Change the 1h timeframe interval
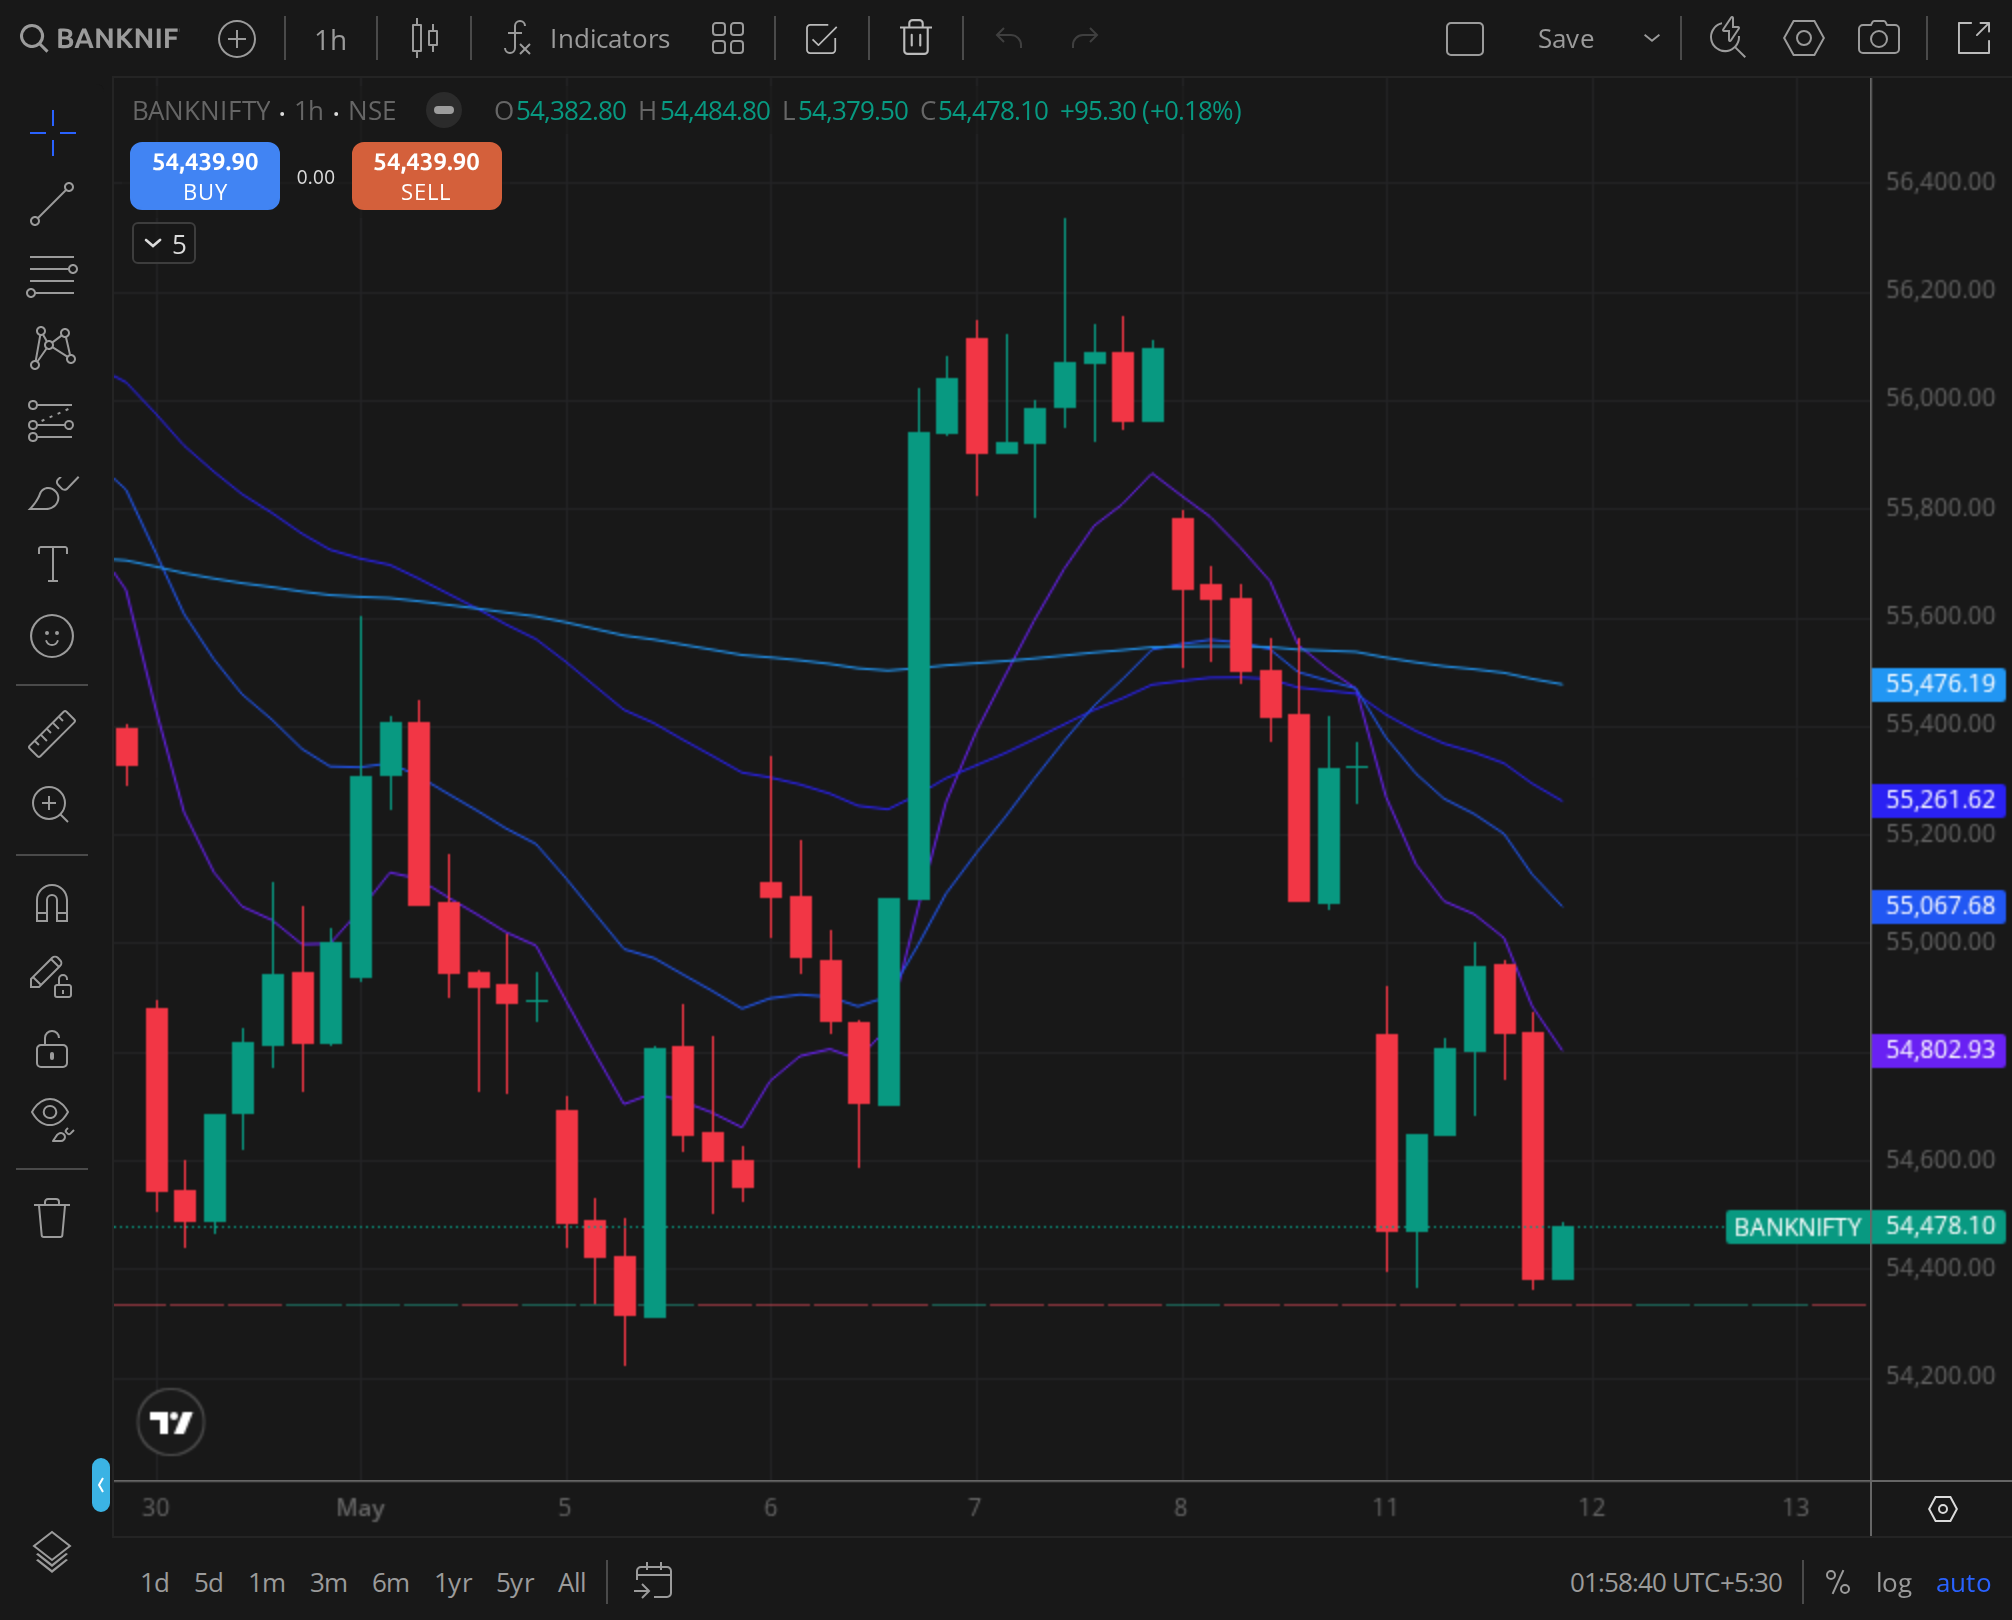The height and width of the screenshot is (1620, 2012). click(x=330, y=39)
